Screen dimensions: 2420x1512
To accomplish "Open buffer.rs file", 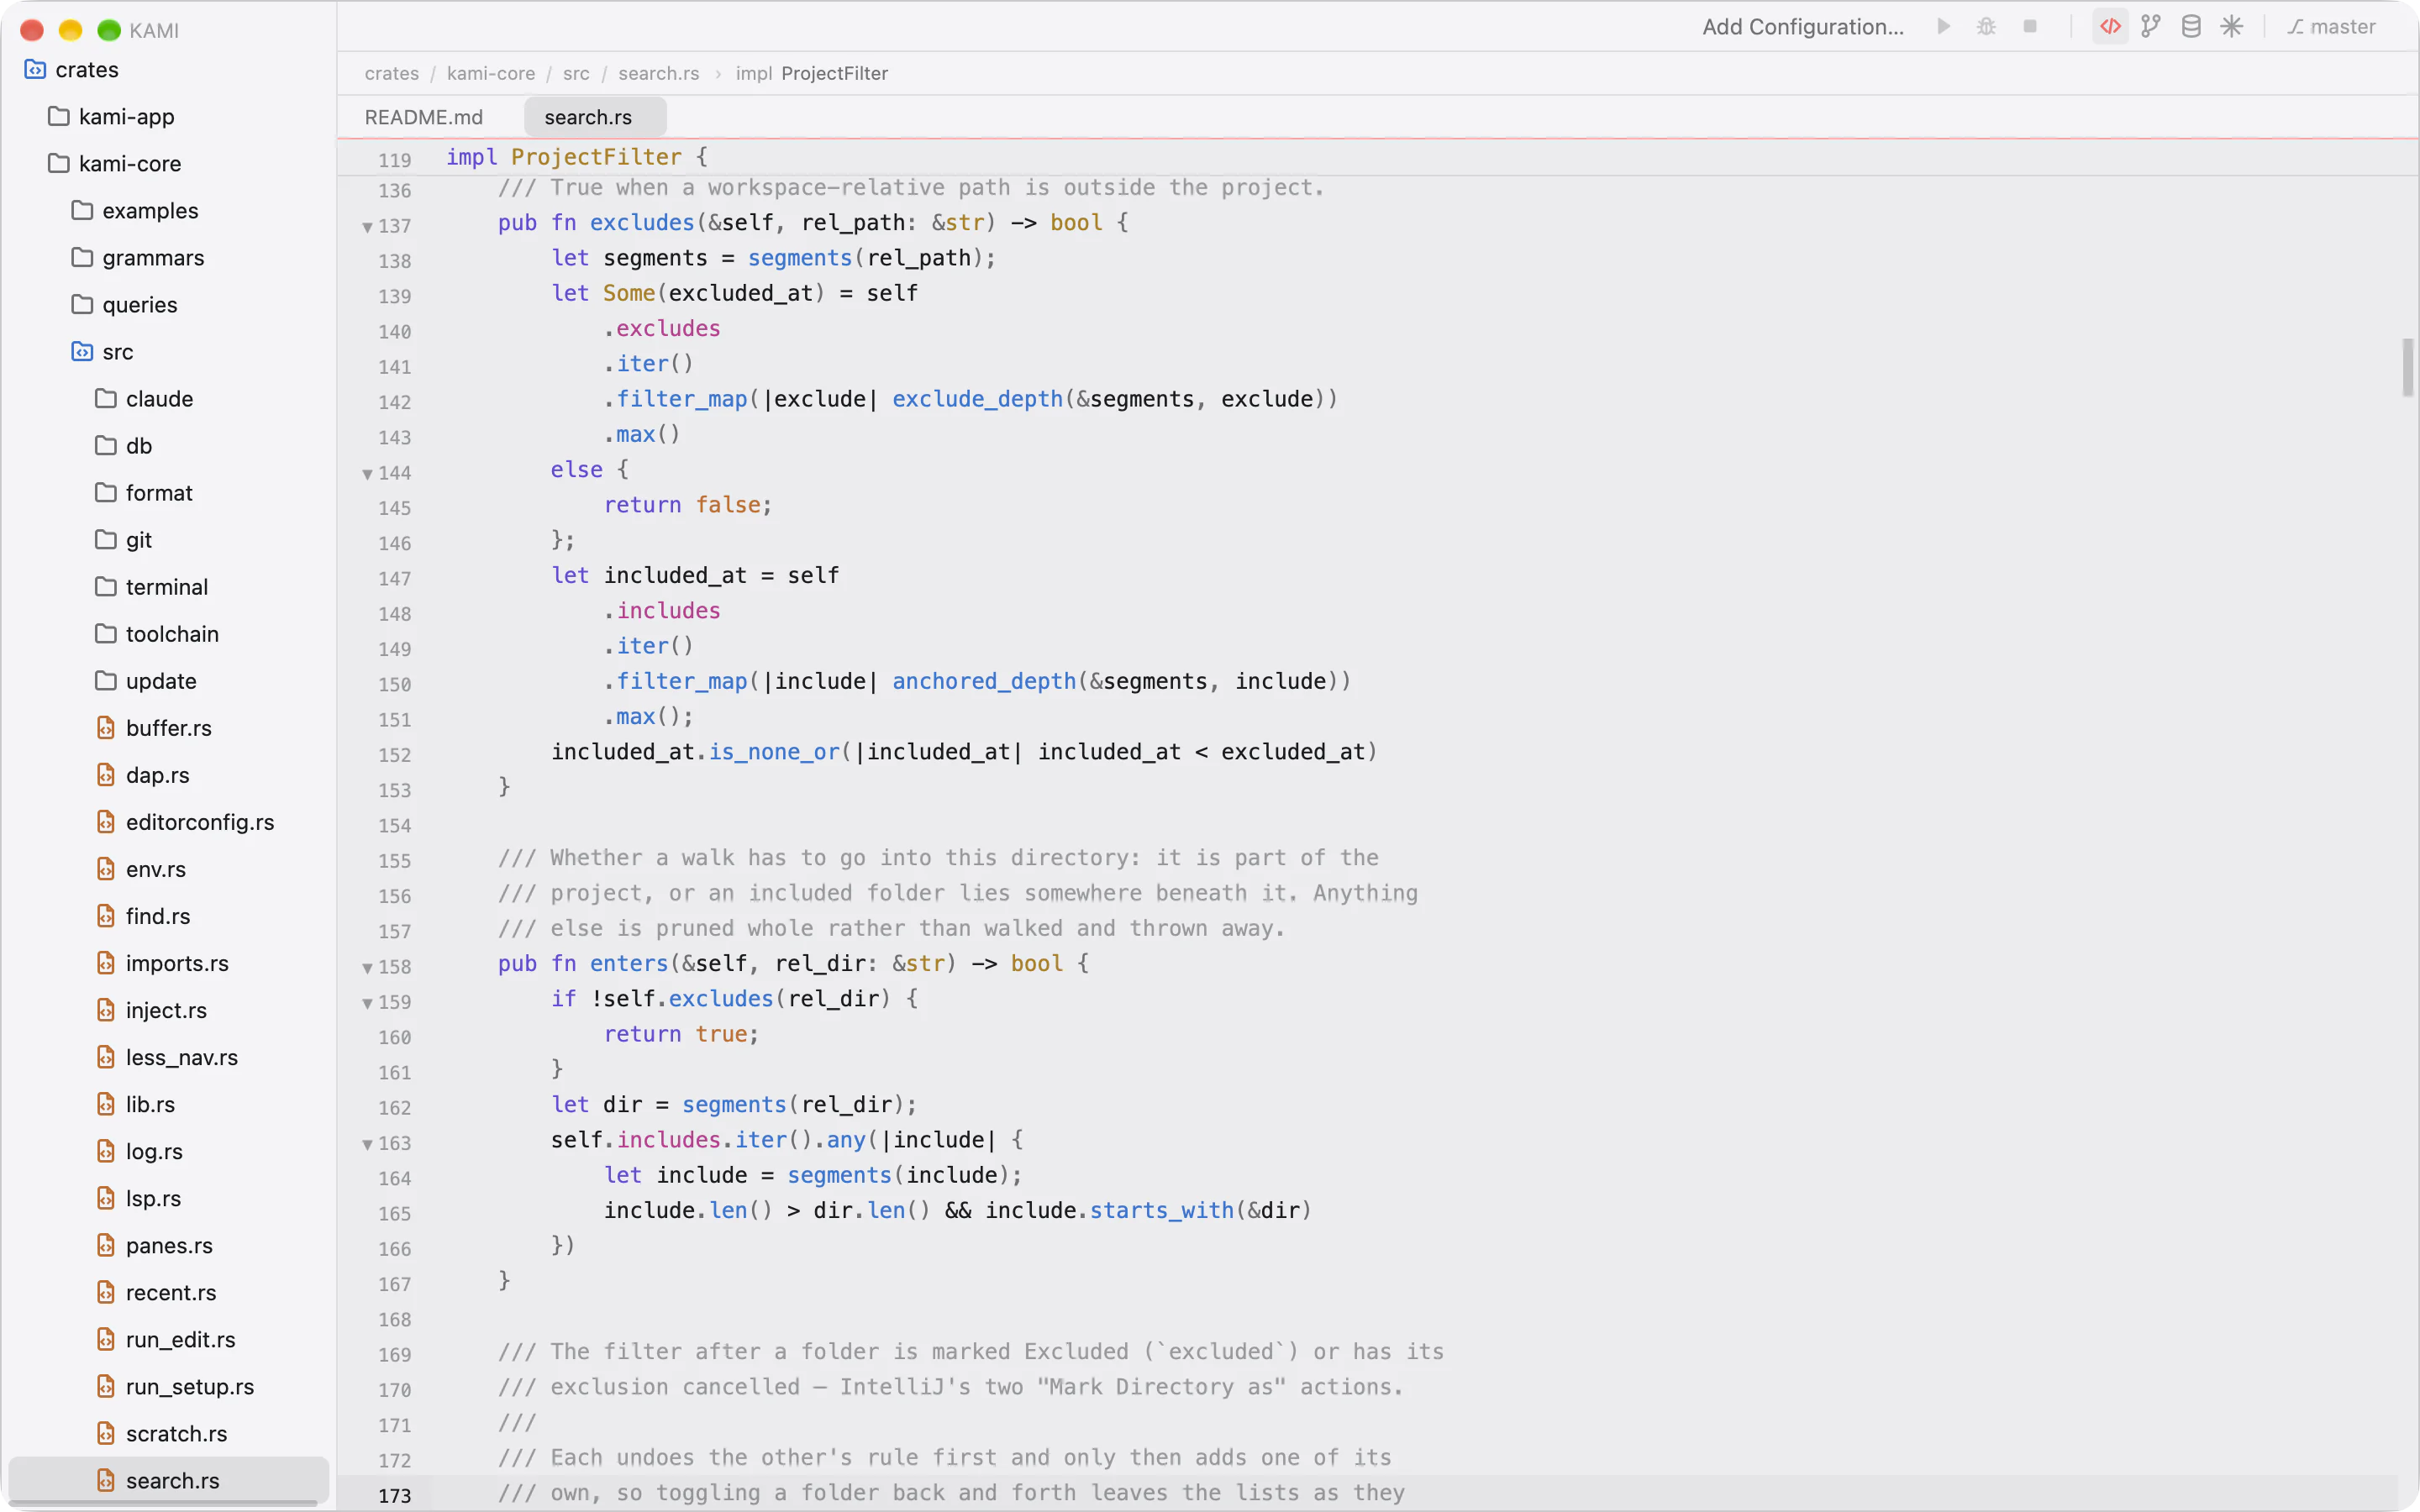I will tap(168, 728).
